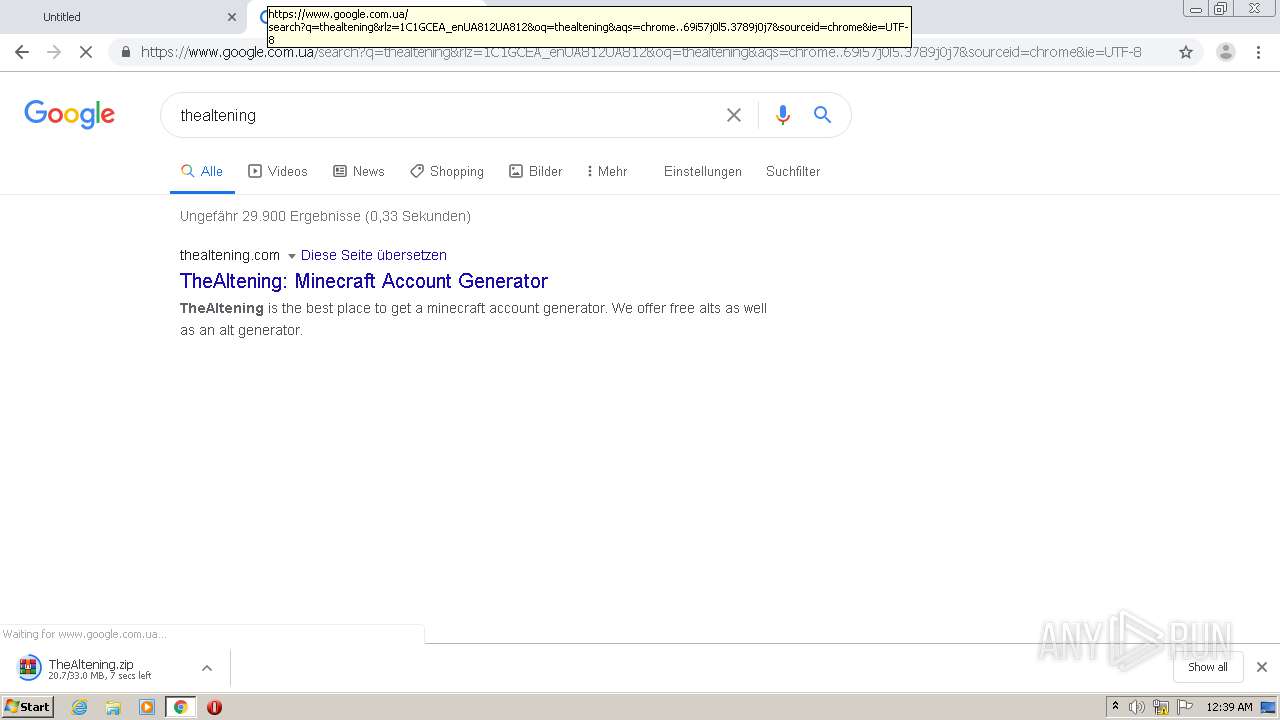Image resolution: width=1280 pixels, height=720 pixels.
Task: Expand TheAltening.zip download options chevron
Action: 207,668
